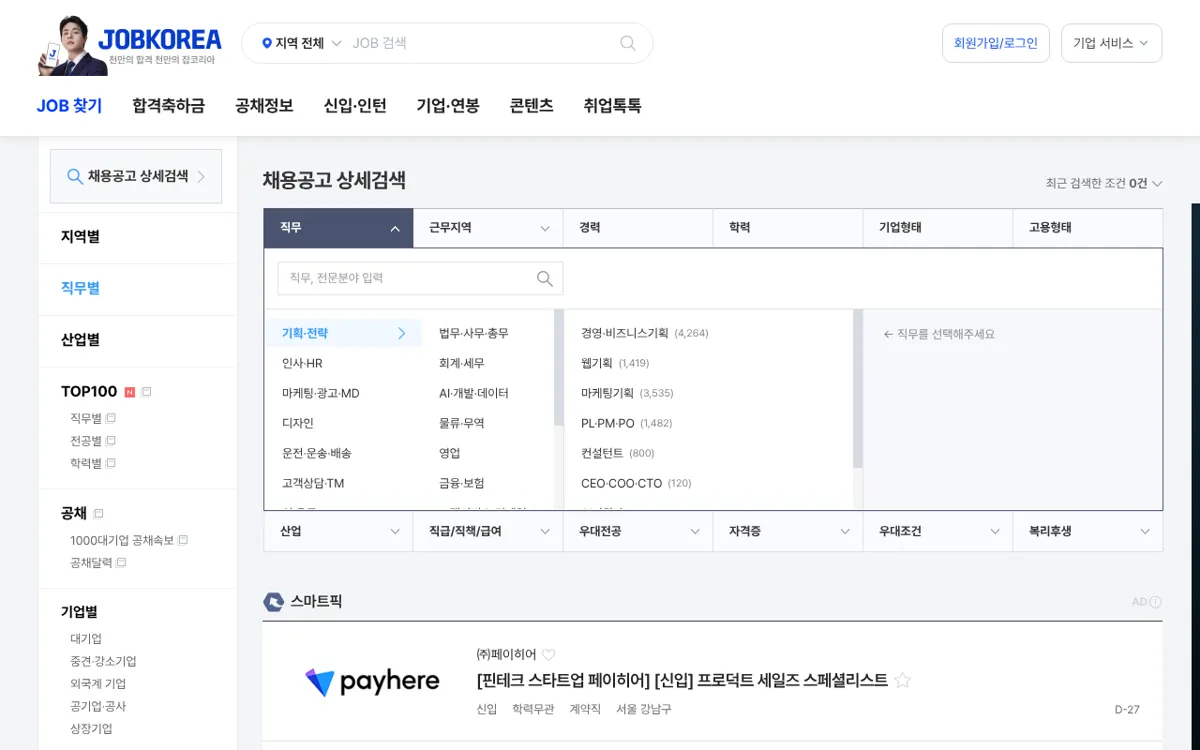The width and height of the screenshot is (1200, 750).
Task: Click the job category list scrollbar
Action: coord(558,368)
